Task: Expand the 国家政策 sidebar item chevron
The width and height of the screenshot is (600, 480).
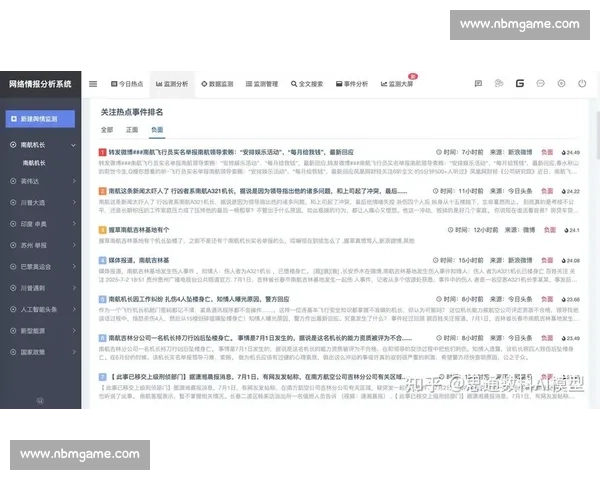Action: (74, 352)
